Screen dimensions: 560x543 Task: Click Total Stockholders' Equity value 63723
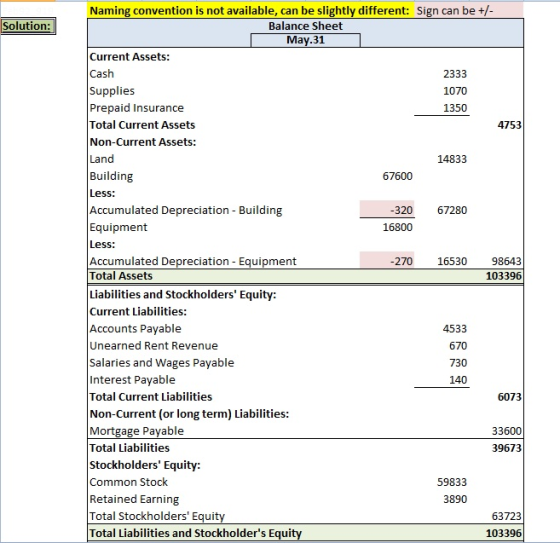click(506, 516)
